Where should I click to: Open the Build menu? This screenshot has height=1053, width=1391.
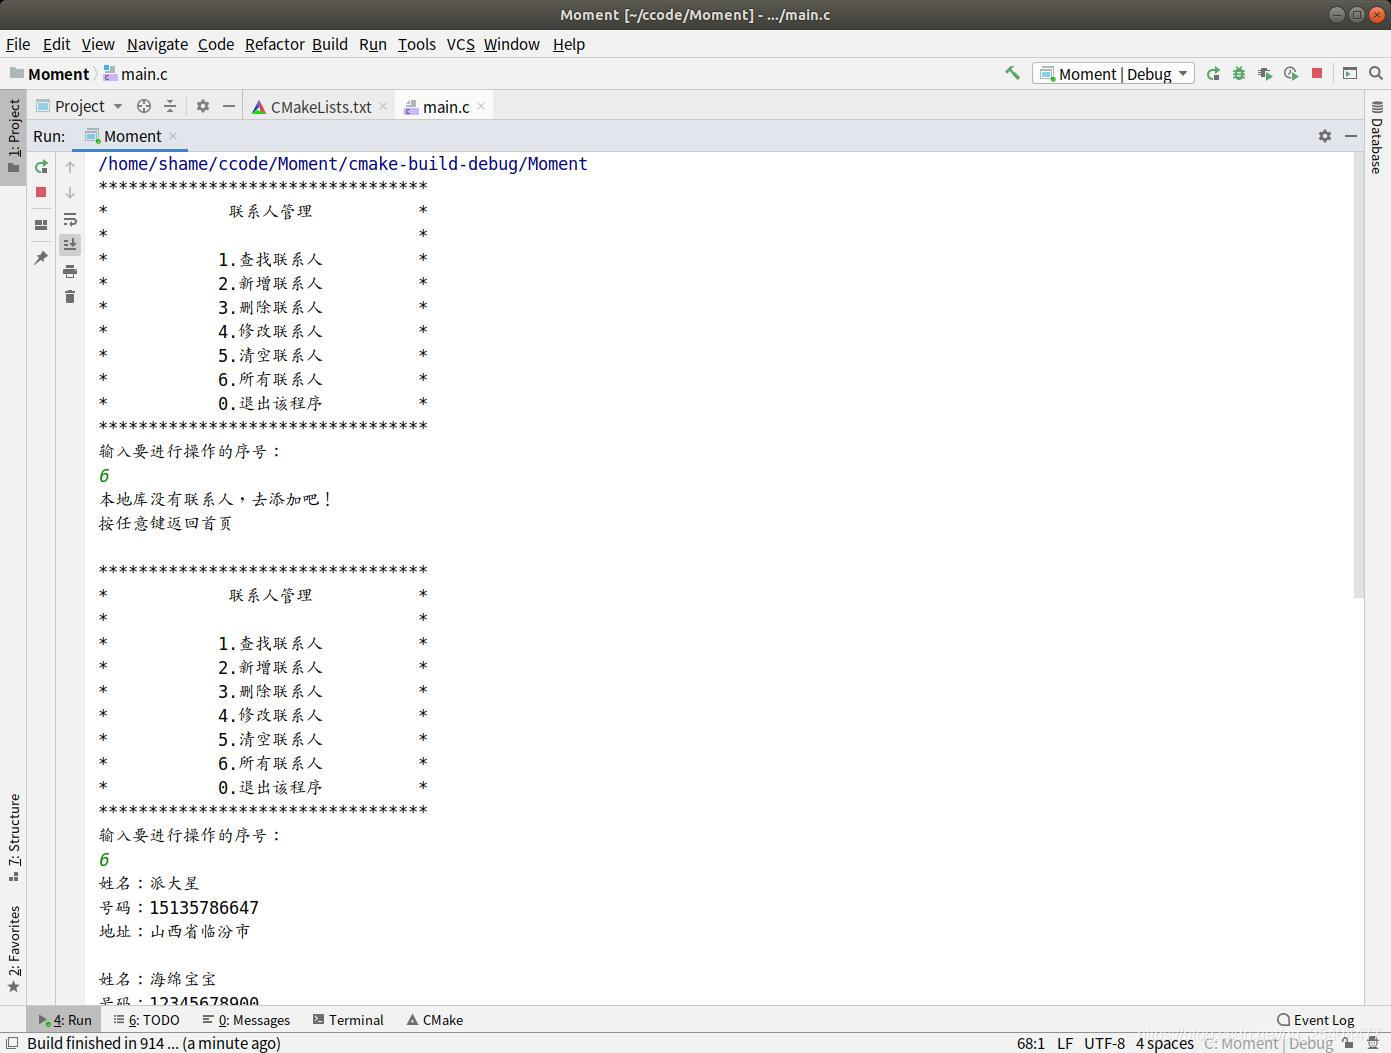(x=330, y=44)
